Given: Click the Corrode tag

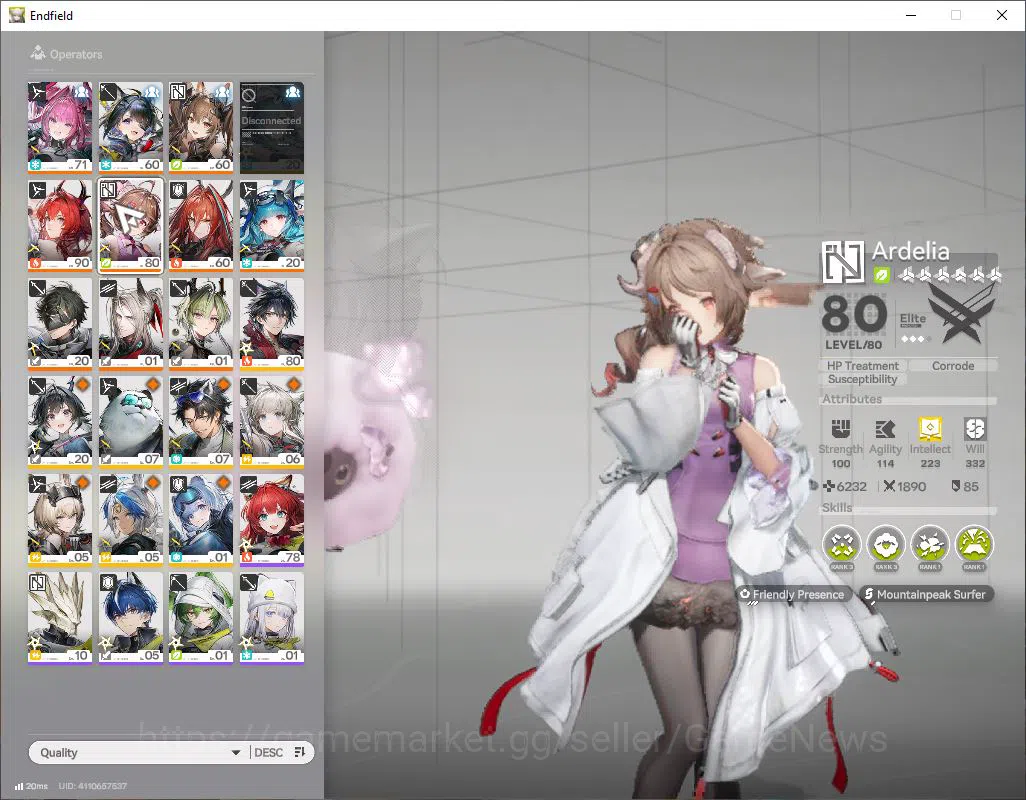Looking at the screenshot, I should coord(953,366).
